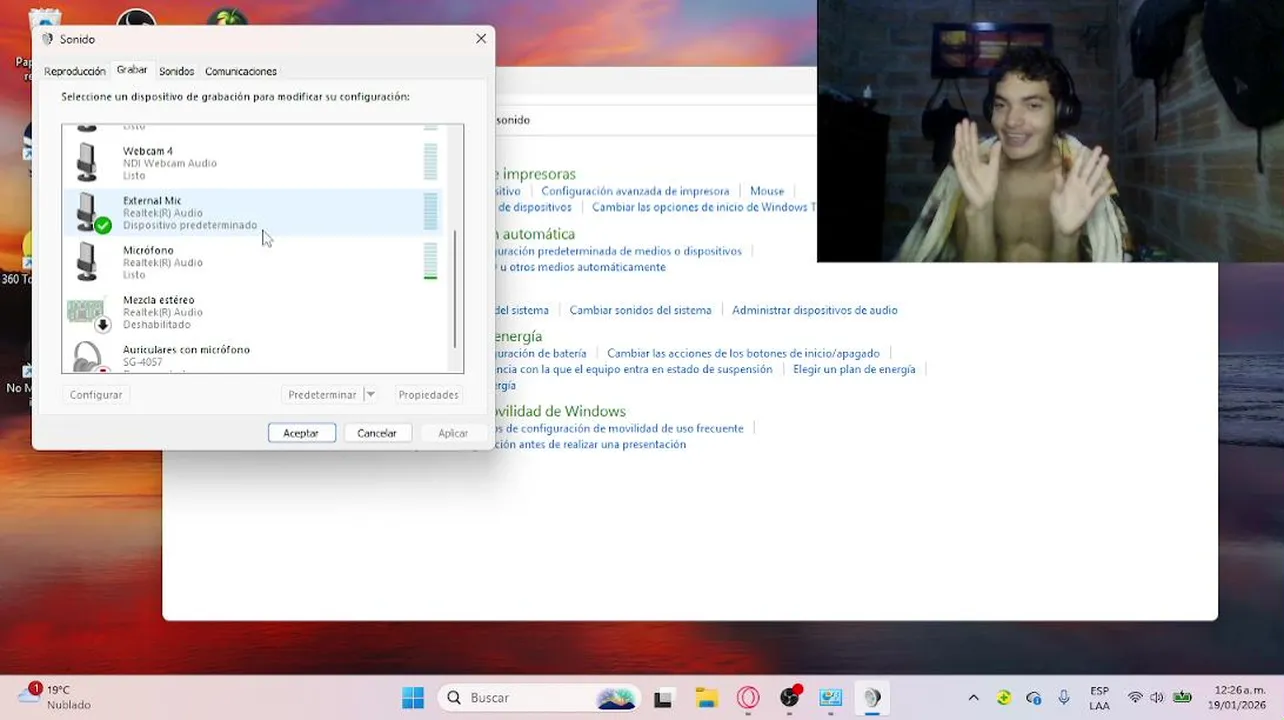1284x720 pixels.
Task: Open the Mouse link in Control Panel
Action: coord(767,191)
